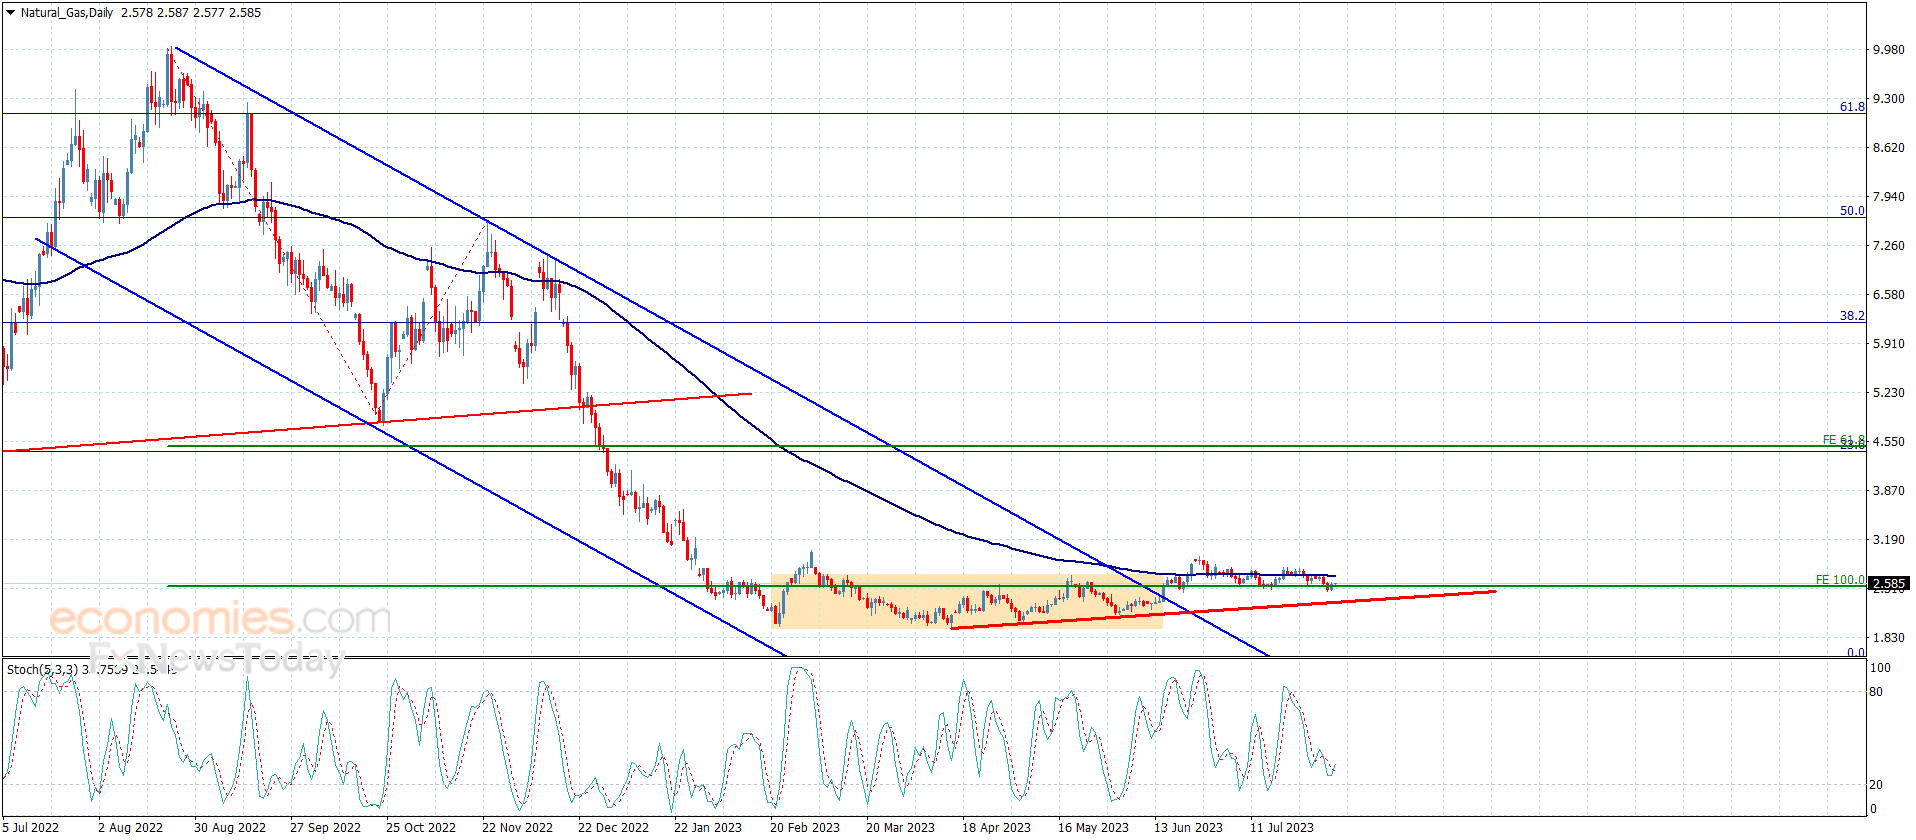The width and height of the screenshot is (1916, 840).
Task: Click the 22 Nov 2022 date label
Action: coord(517,828)
